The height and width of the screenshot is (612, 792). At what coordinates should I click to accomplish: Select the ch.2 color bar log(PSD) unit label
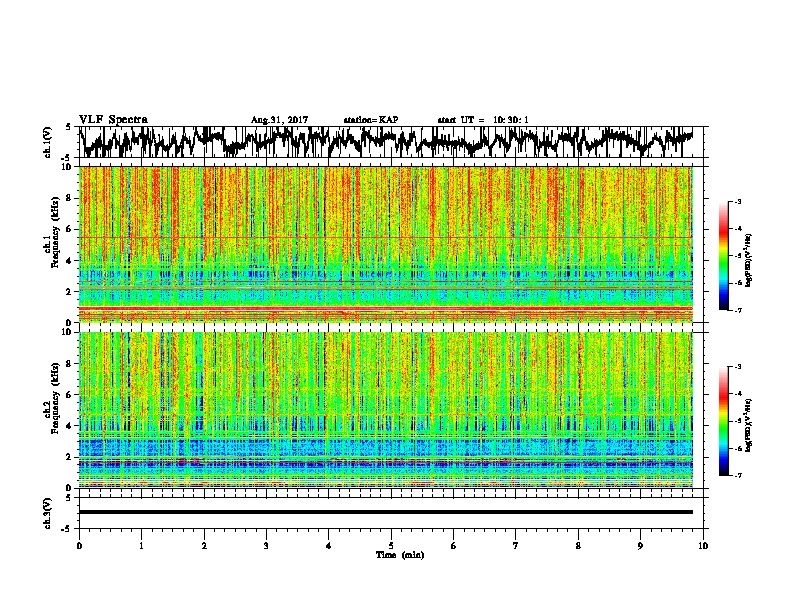pyautogui.click(x=748, y=425)
